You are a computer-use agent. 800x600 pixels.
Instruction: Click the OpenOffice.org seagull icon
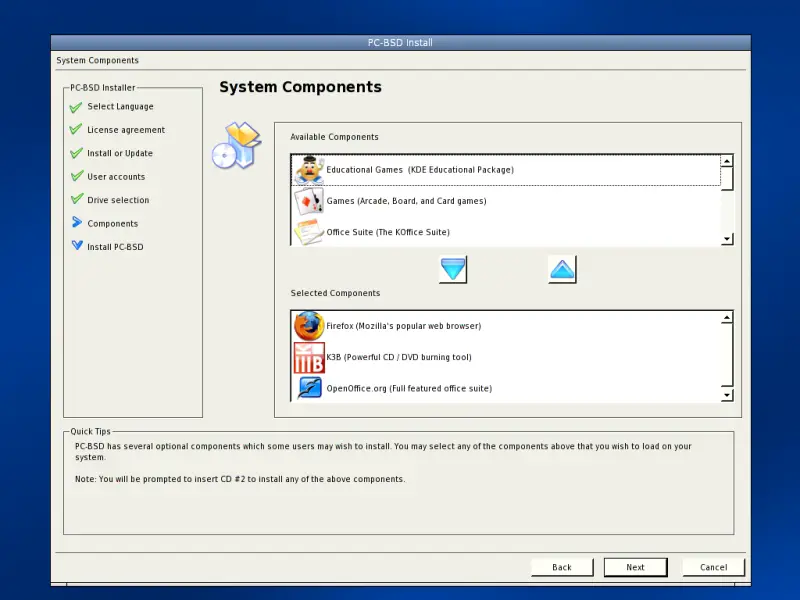click(309, 388)
